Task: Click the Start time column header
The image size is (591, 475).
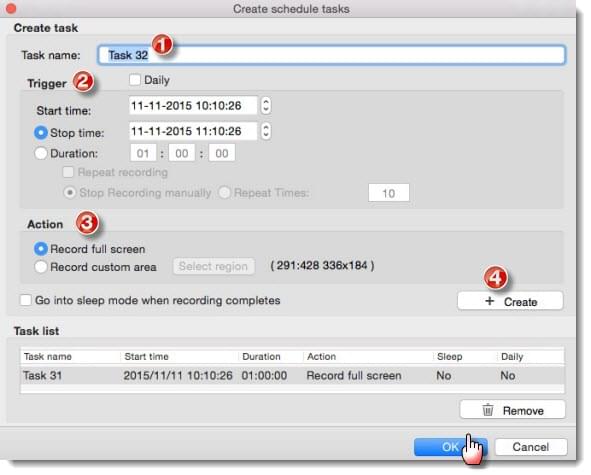Action: (x=146, y=357)
